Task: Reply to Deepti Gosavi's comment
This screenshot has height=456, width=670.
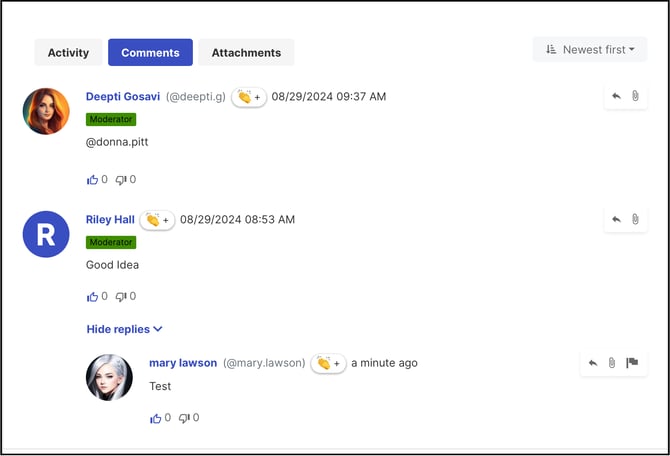Action: [x=616, y=97]
